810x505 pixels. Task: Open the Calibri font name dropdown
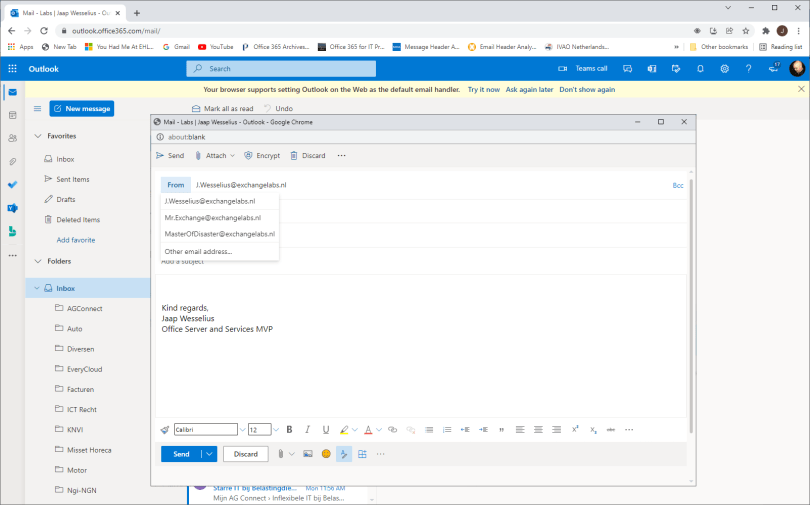click(206, 429)
